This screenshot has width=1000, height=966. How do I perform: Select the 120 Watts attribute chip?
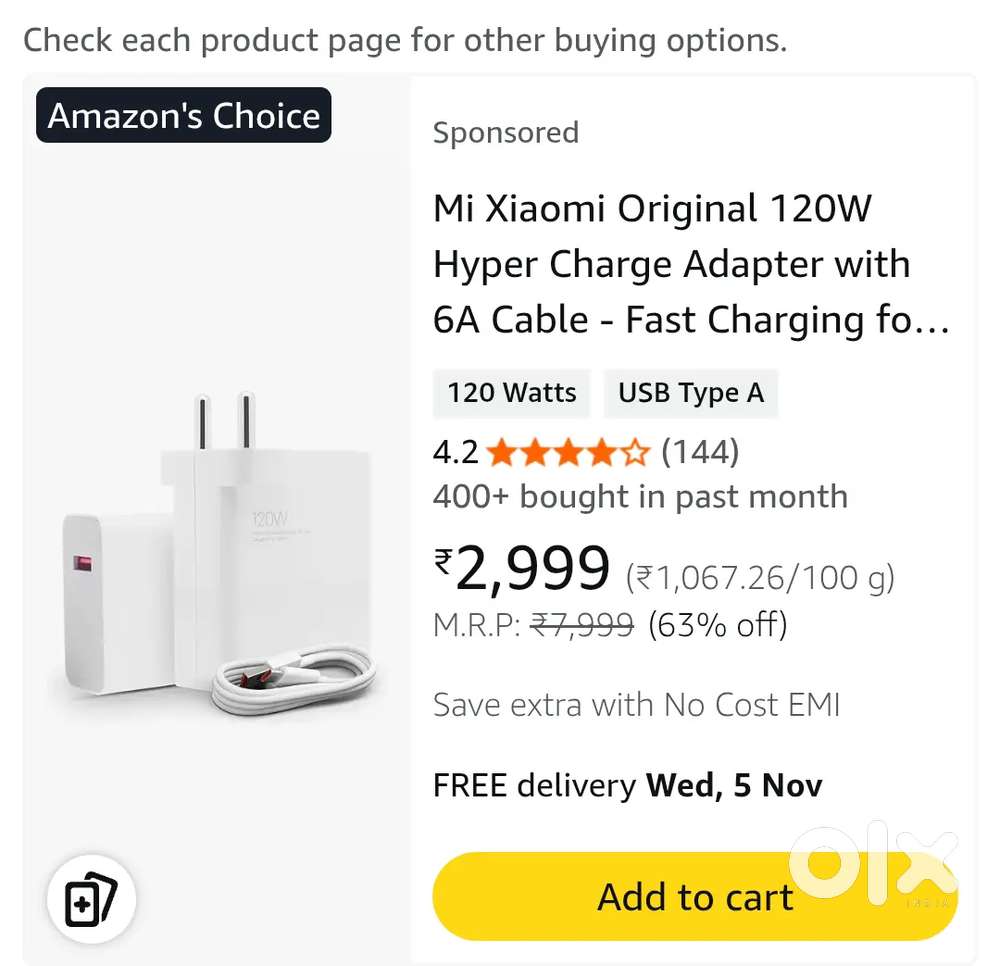click(x=511, y=393)
